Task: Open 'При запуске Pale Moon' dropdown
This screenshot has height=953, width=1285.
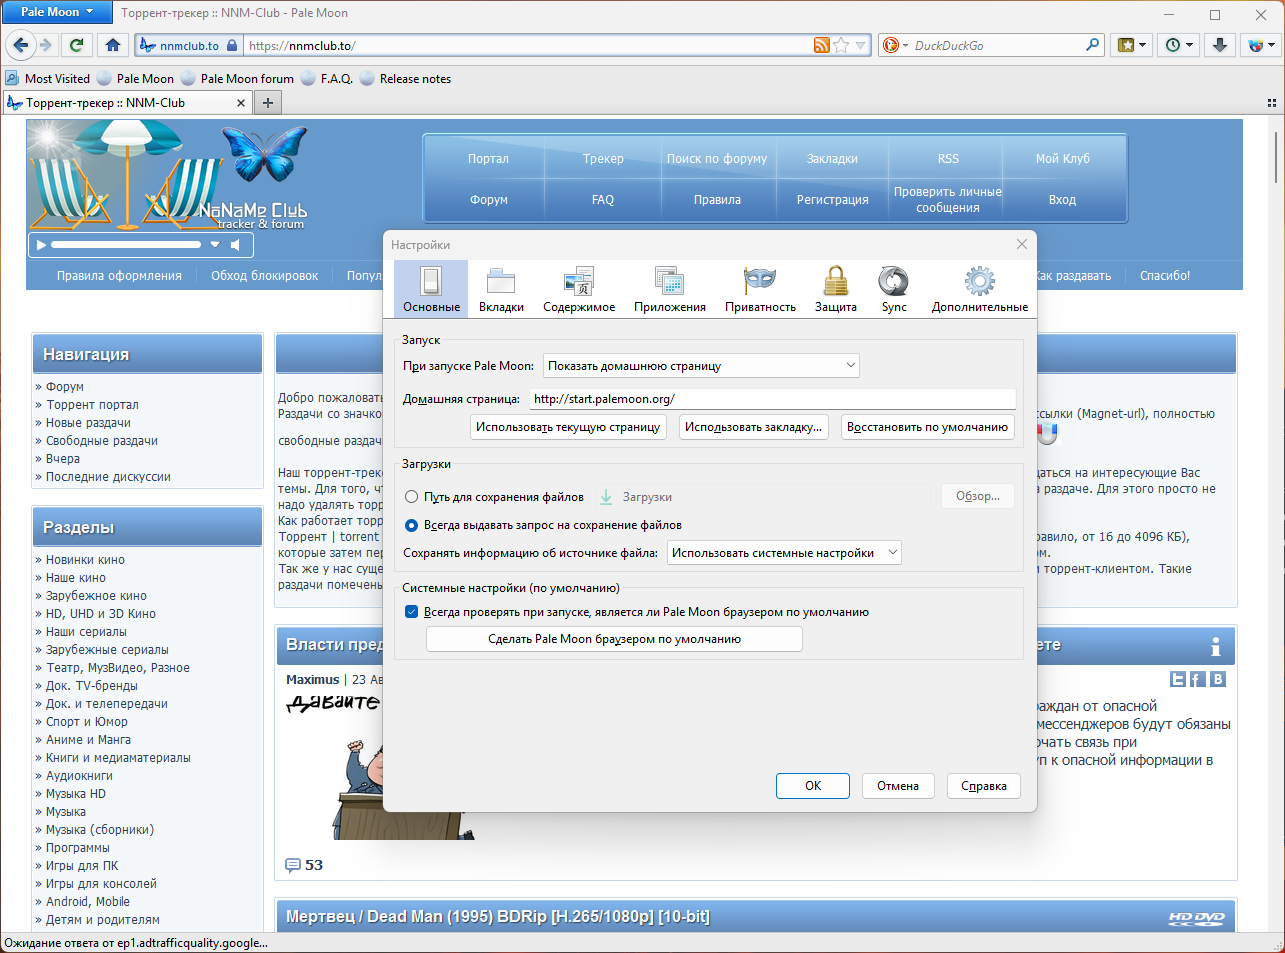Action: coord(701,366)
